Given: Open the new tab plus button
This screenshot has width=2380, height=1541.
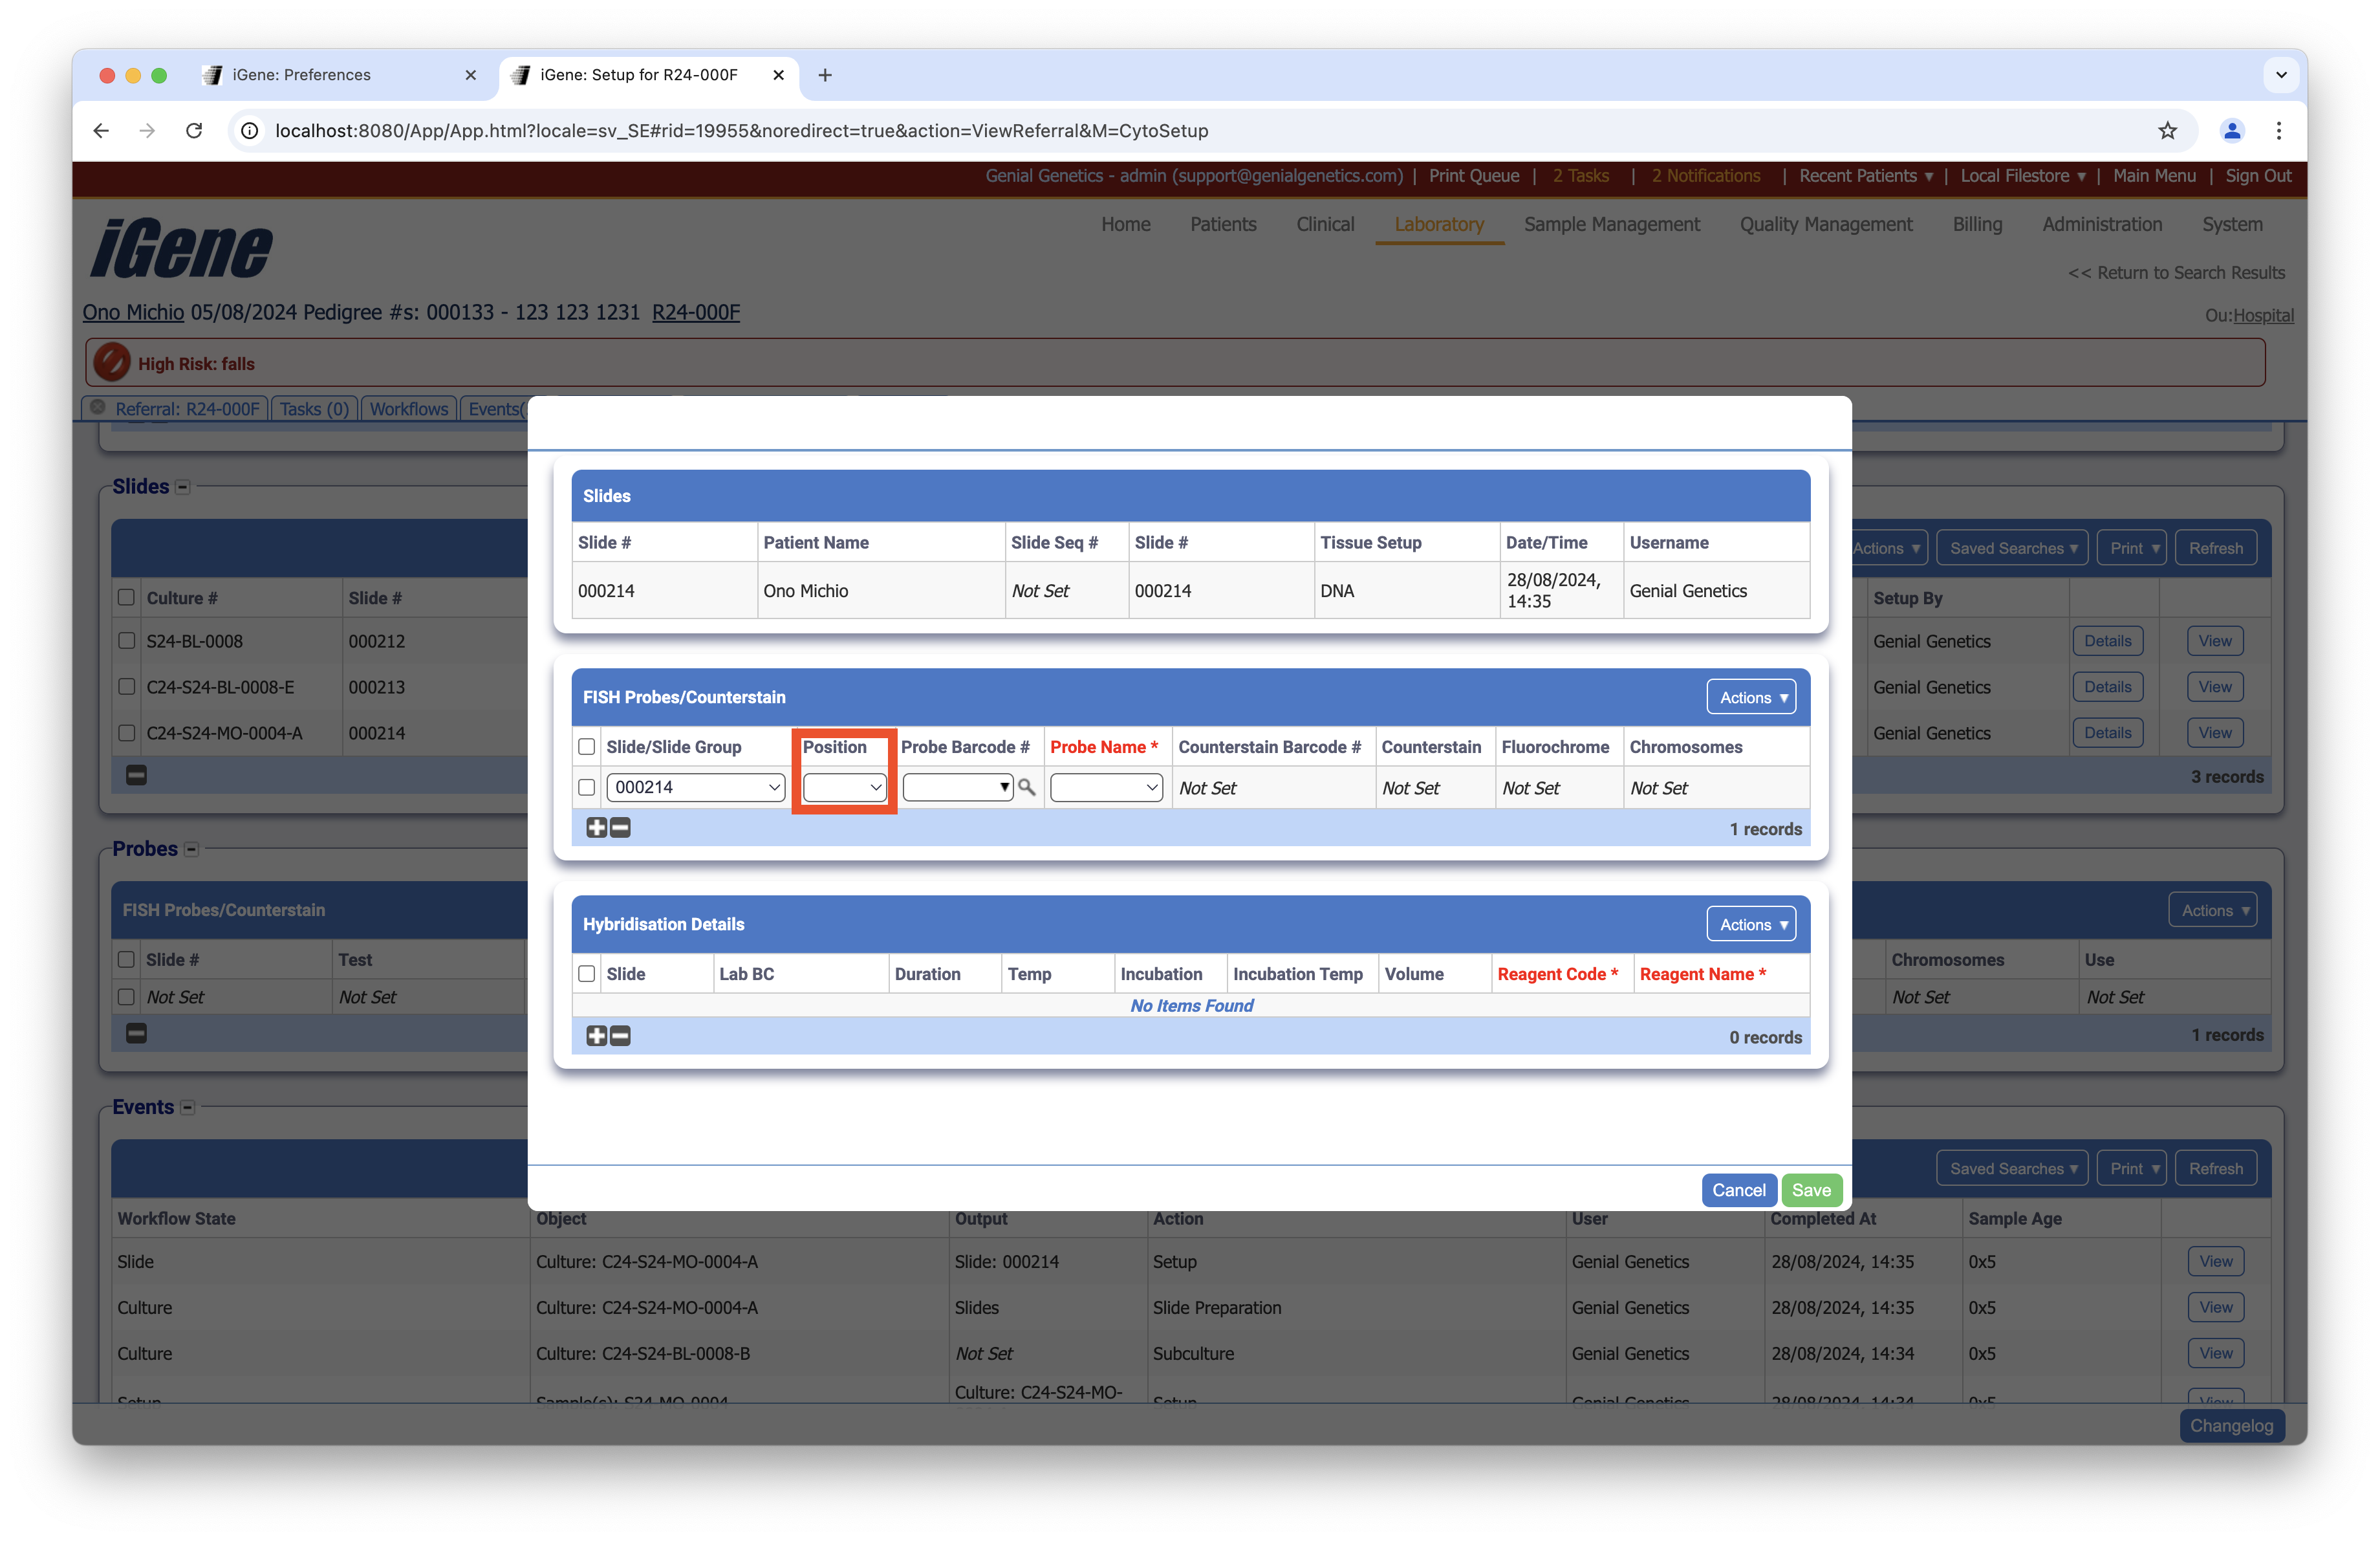Looking at the screenshot, I should click(825, 75).
